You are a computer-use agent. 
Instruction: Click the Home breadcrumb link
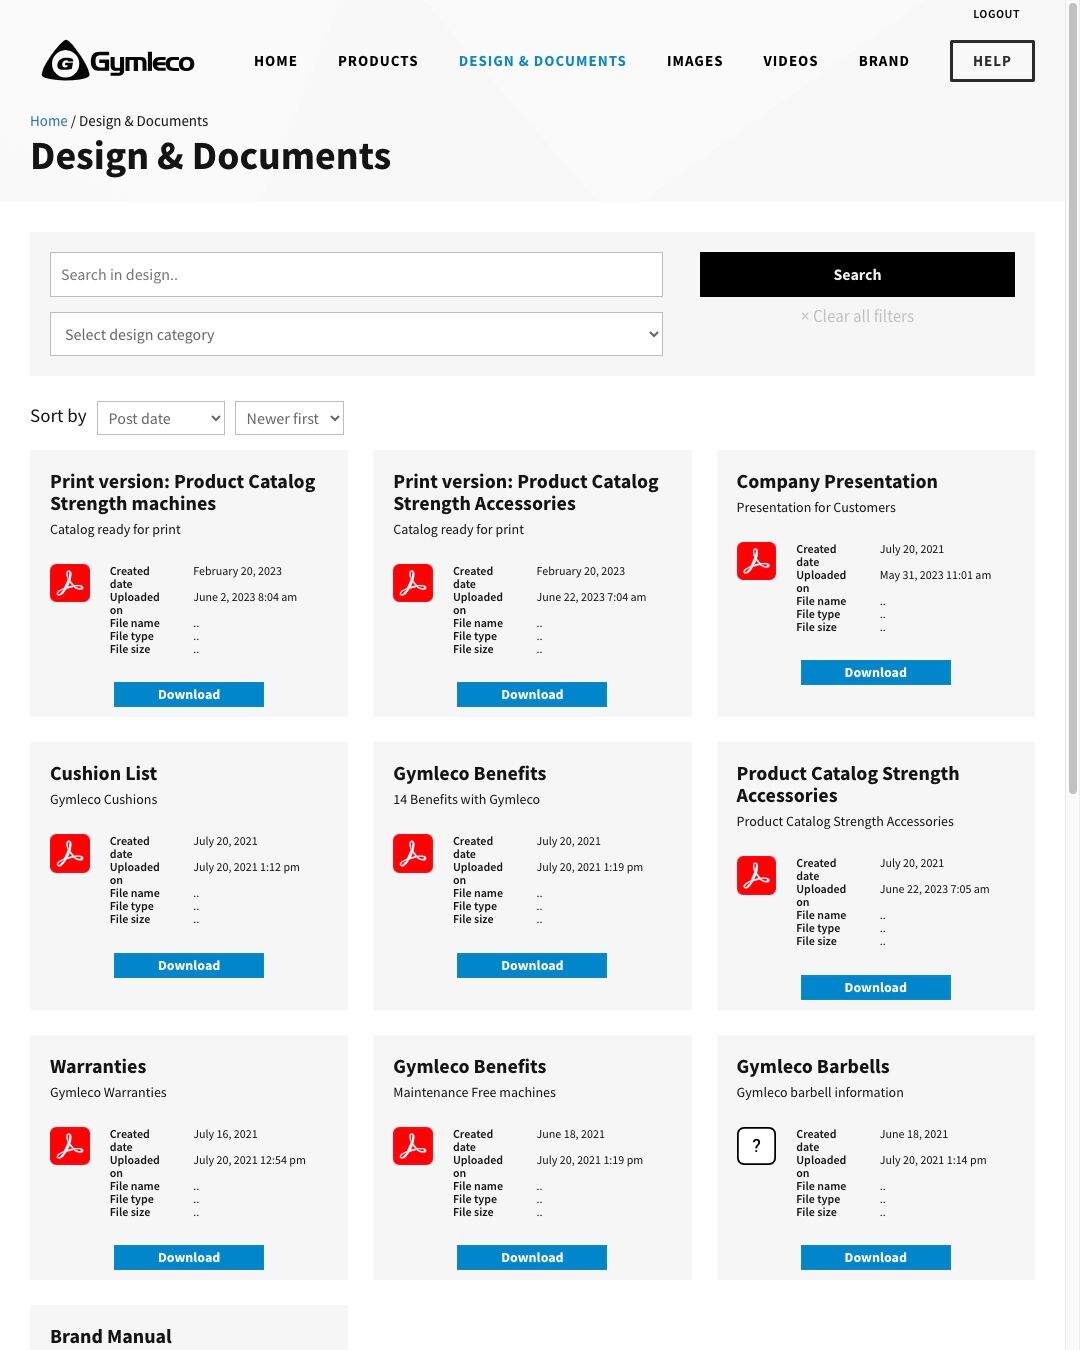tap(49, 121)
